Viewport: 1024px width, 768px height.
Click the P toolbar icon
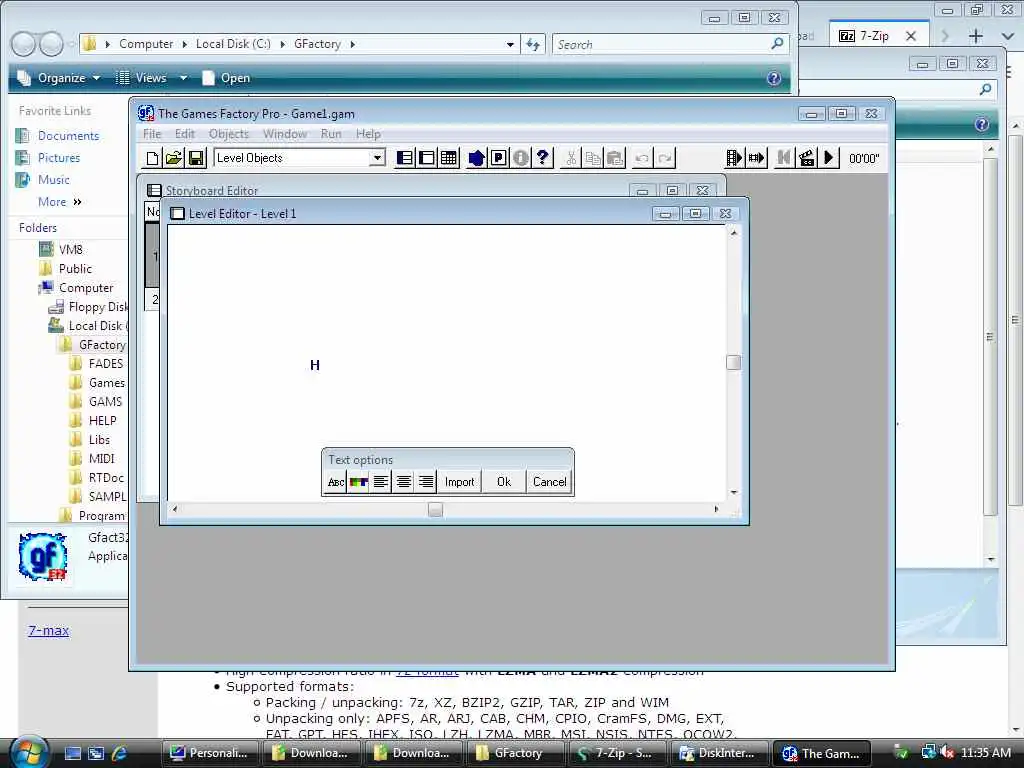click(x=498, y=158)
